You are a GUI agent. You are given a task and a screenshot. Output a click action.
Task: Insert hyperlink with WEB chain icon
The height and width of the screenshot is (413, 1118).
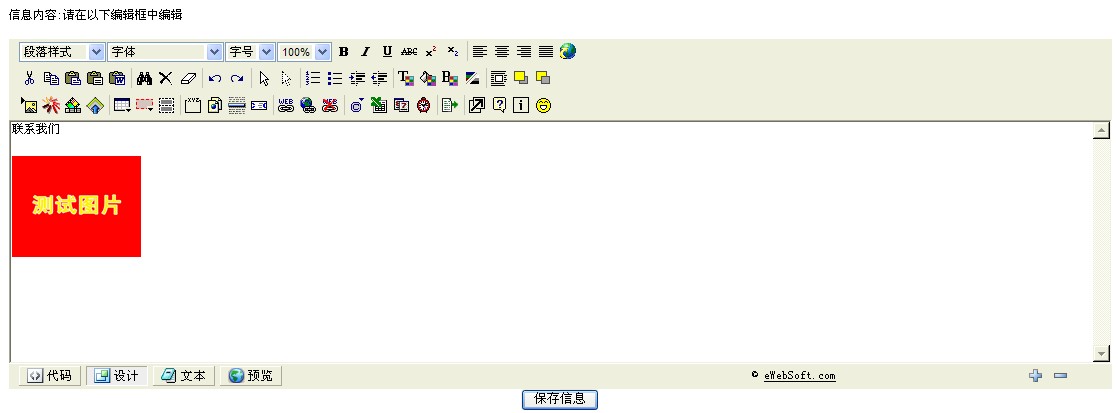pyautogui.click(x=286, y=106)
